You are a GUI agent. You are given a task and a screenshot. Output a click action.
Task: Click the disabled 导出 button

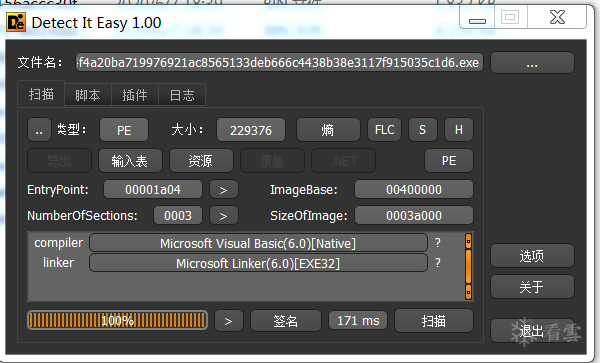(x=59, y=161)
